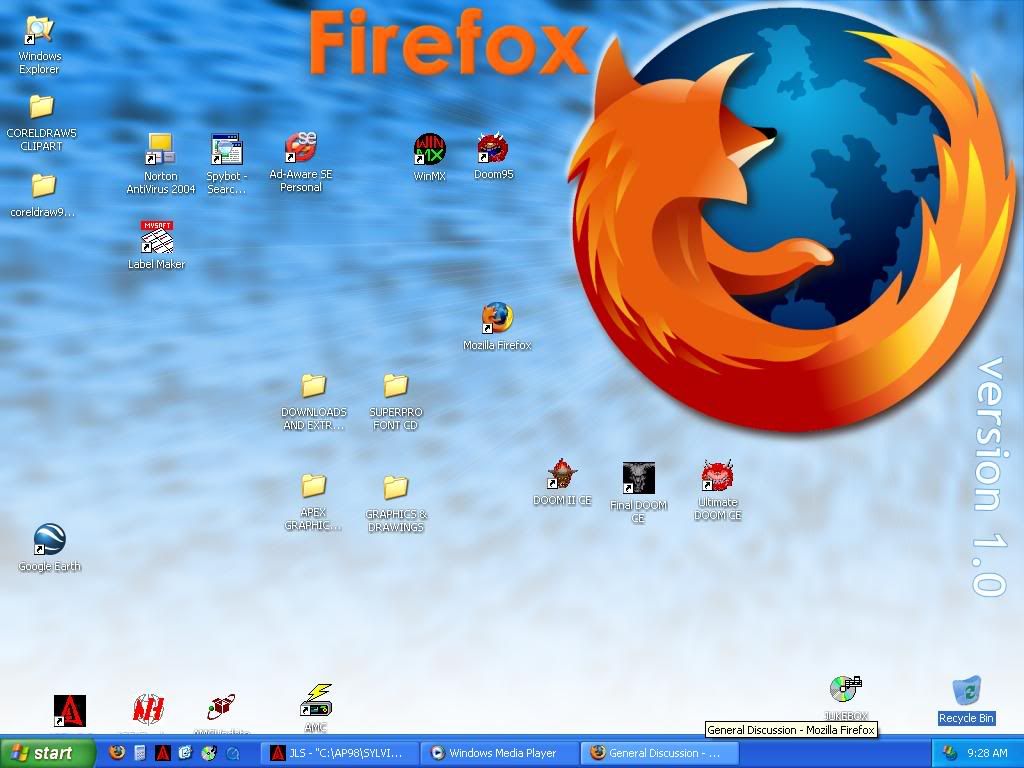Switch to JLS C:\AP98 taskbar window
This screenshot has height=768, width=1024.
[338, 753]
